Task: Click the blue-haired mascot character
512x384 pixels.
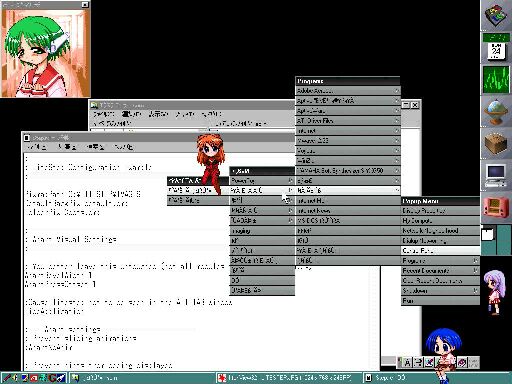Action: pyautogui.click(x=443, y=354)
